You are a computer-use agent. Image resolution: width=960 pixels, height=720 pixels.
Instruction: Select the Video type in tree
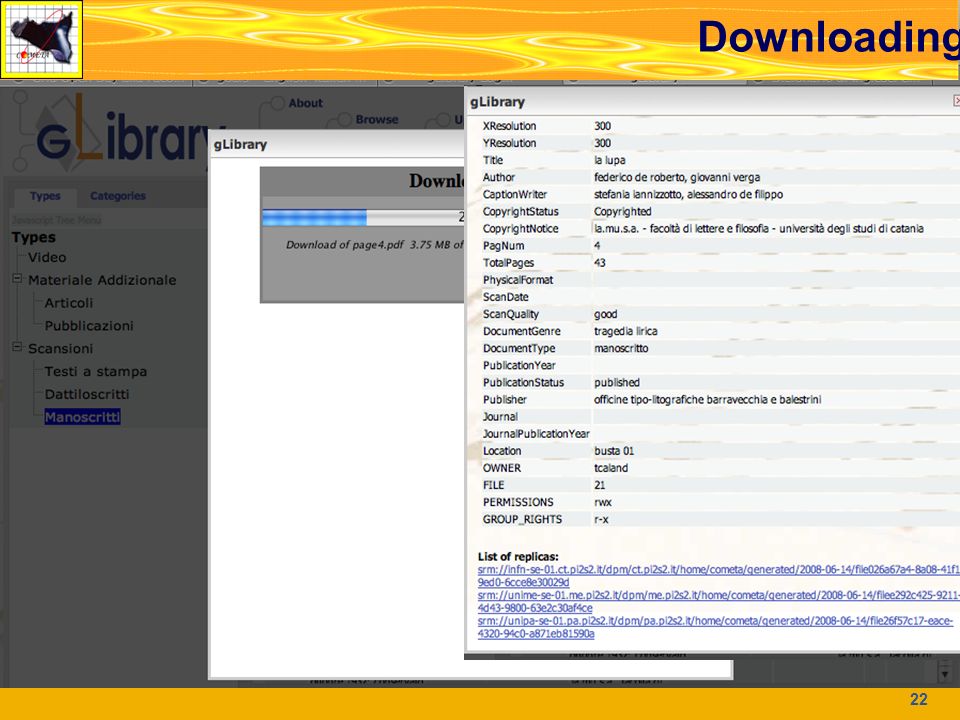pos(47,258)
